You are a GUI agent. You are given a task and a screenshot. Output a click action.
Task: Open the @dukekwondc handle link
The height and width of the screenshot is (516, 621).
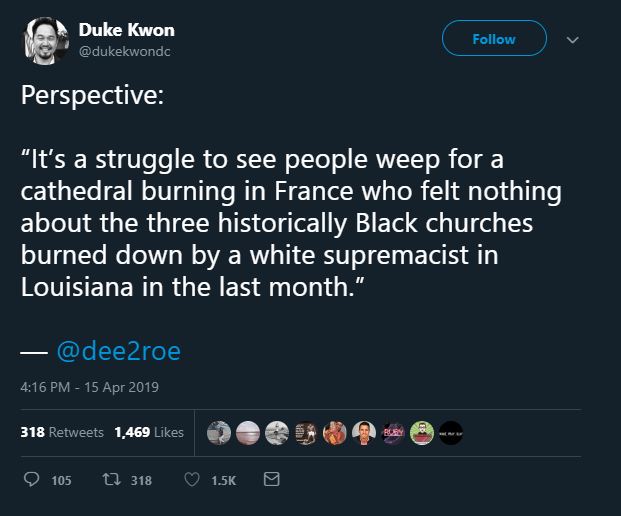point(125,51)
